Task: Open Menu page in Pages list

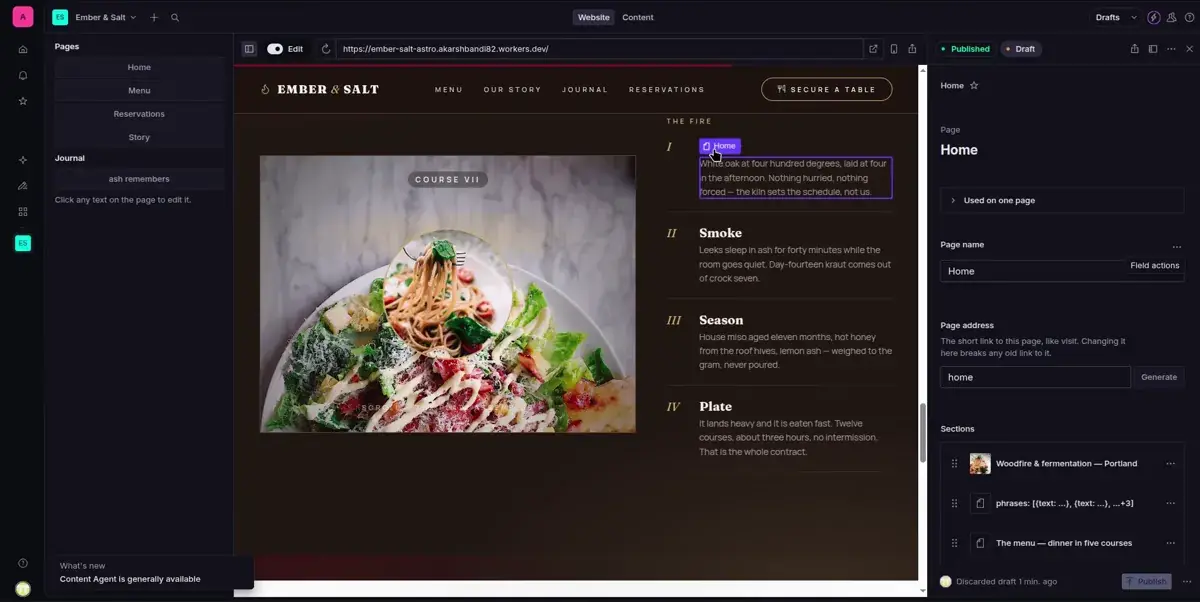Action: [x=139, y=90]
